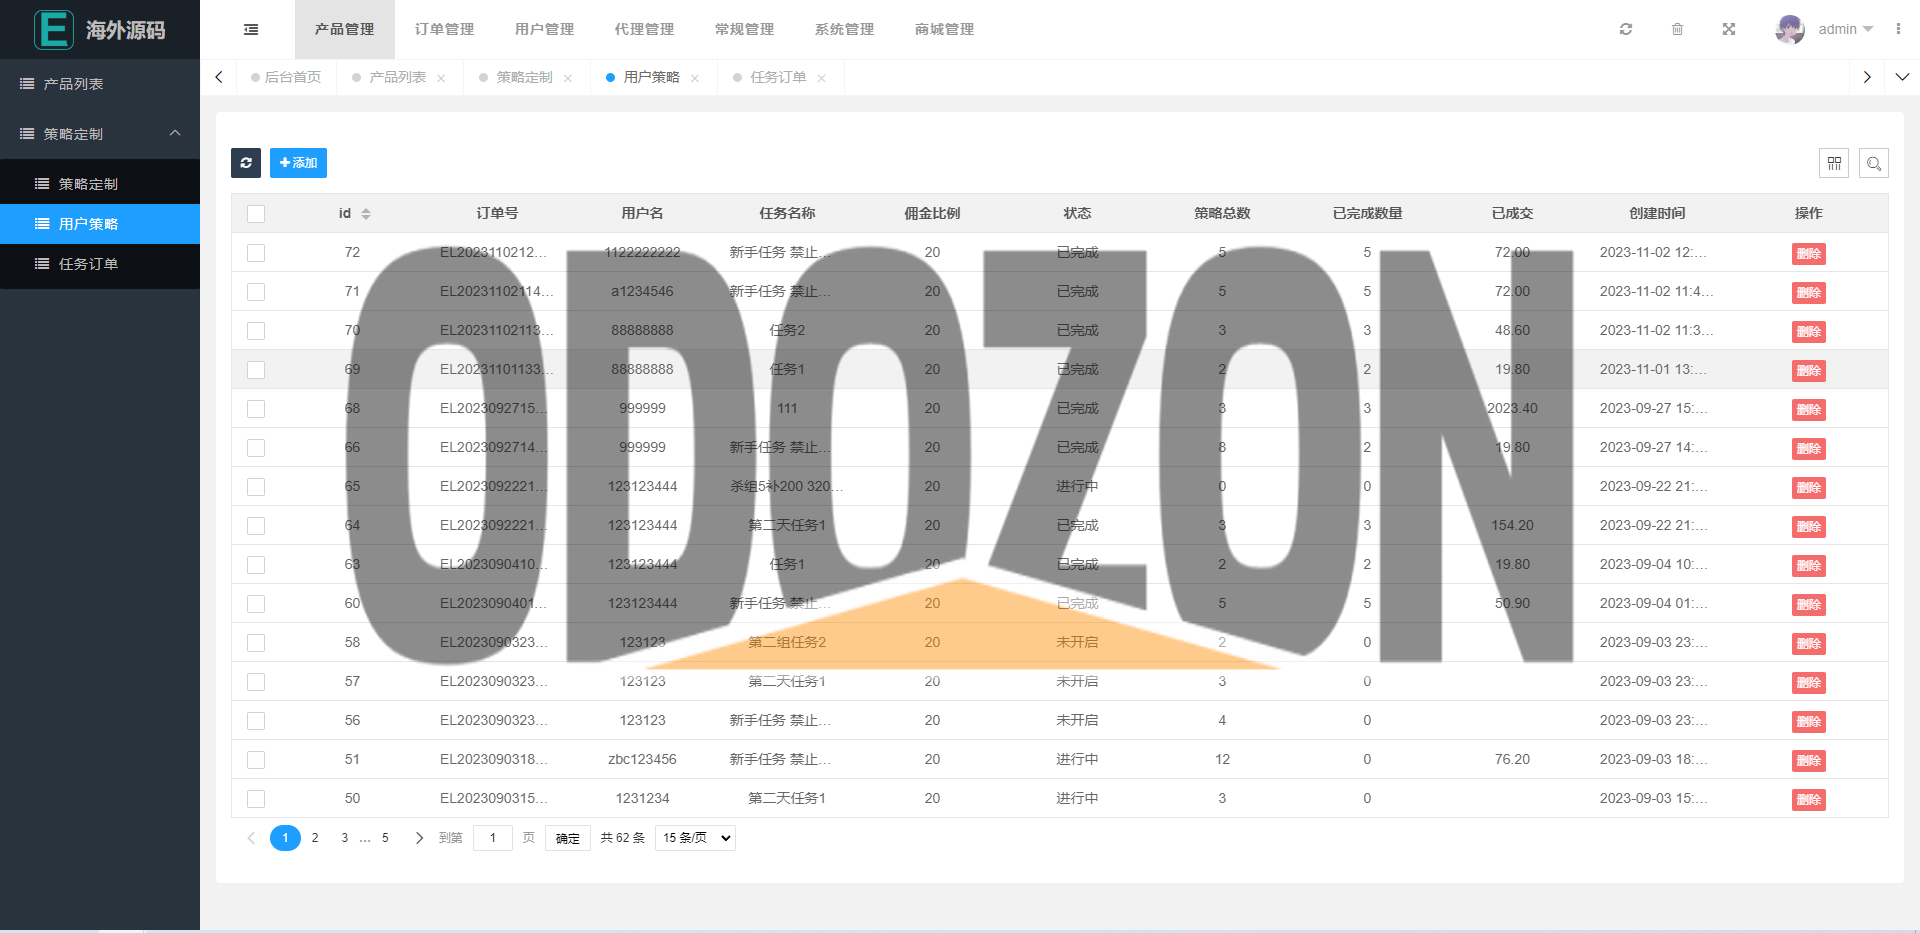This screenshot has width=1920, height=933.
Task: Go to page 3
Action: click(344, 838)
